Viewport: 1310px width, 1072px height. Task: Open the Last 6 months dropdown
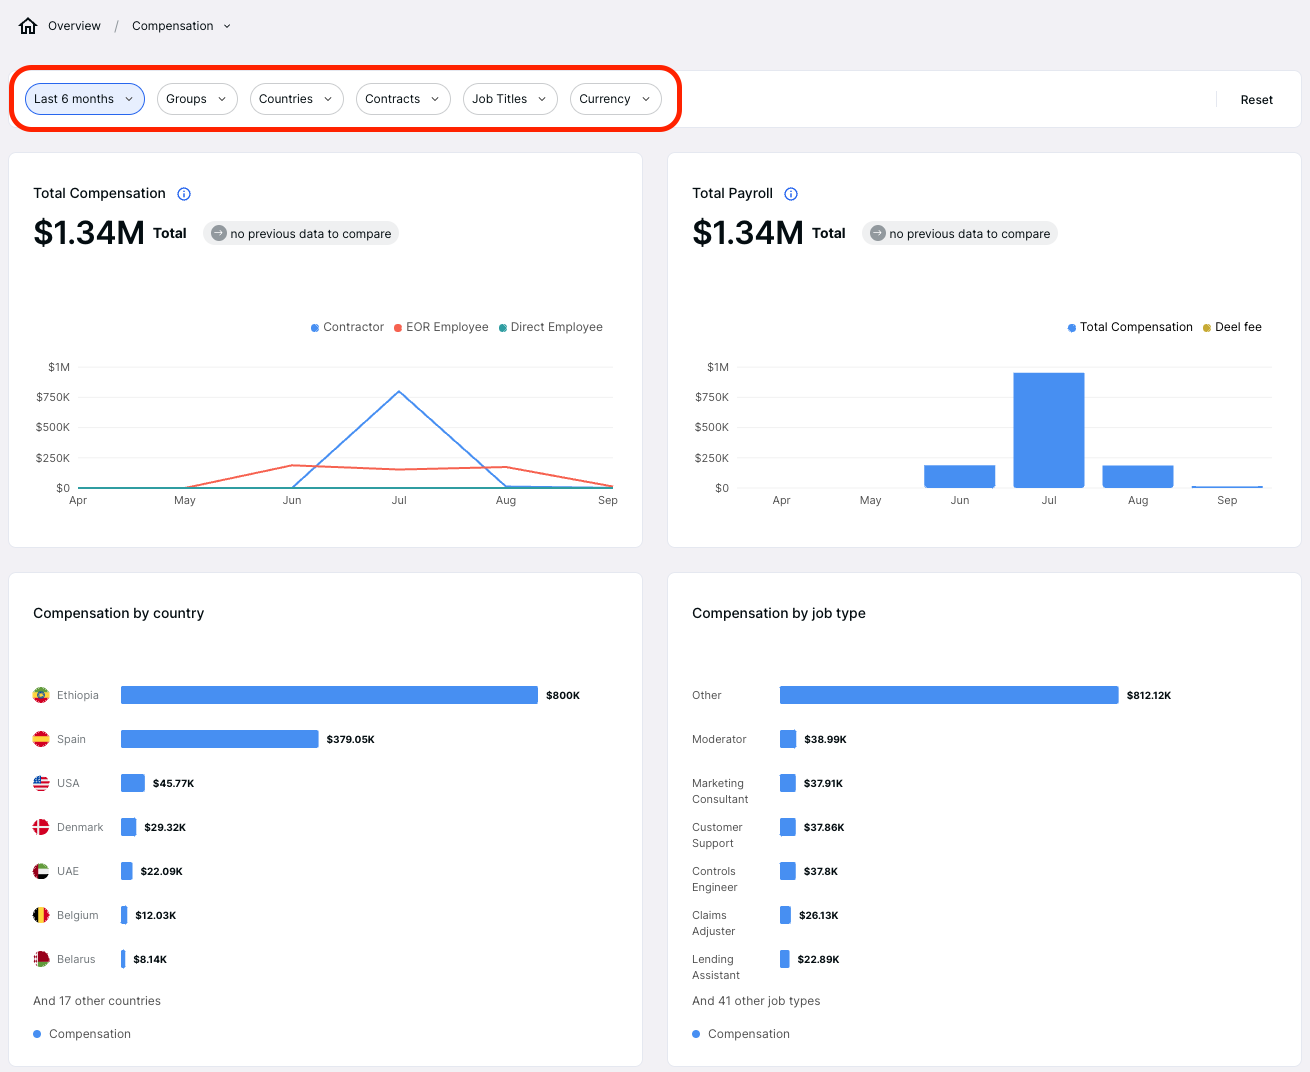[x=84, y=99]
